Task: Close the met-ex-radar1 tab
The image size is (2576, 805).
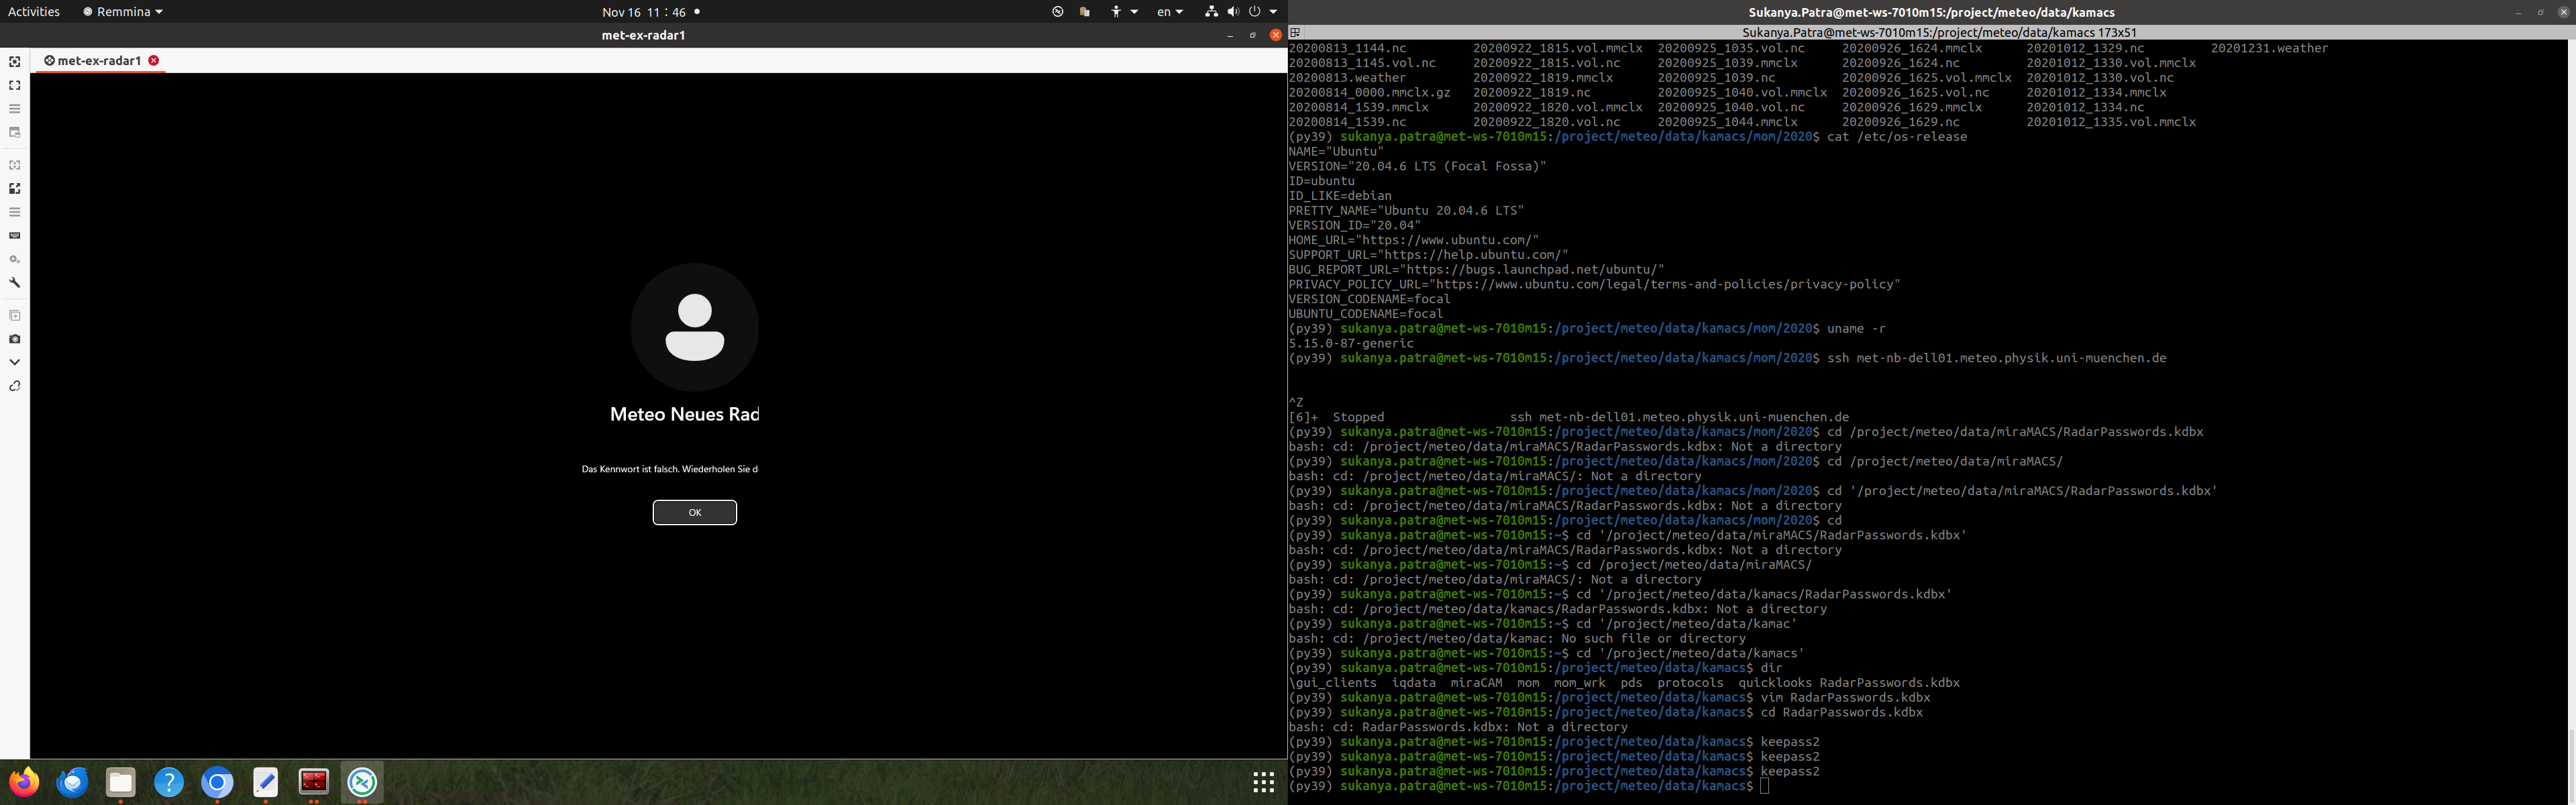Action: tap(153, 61)
